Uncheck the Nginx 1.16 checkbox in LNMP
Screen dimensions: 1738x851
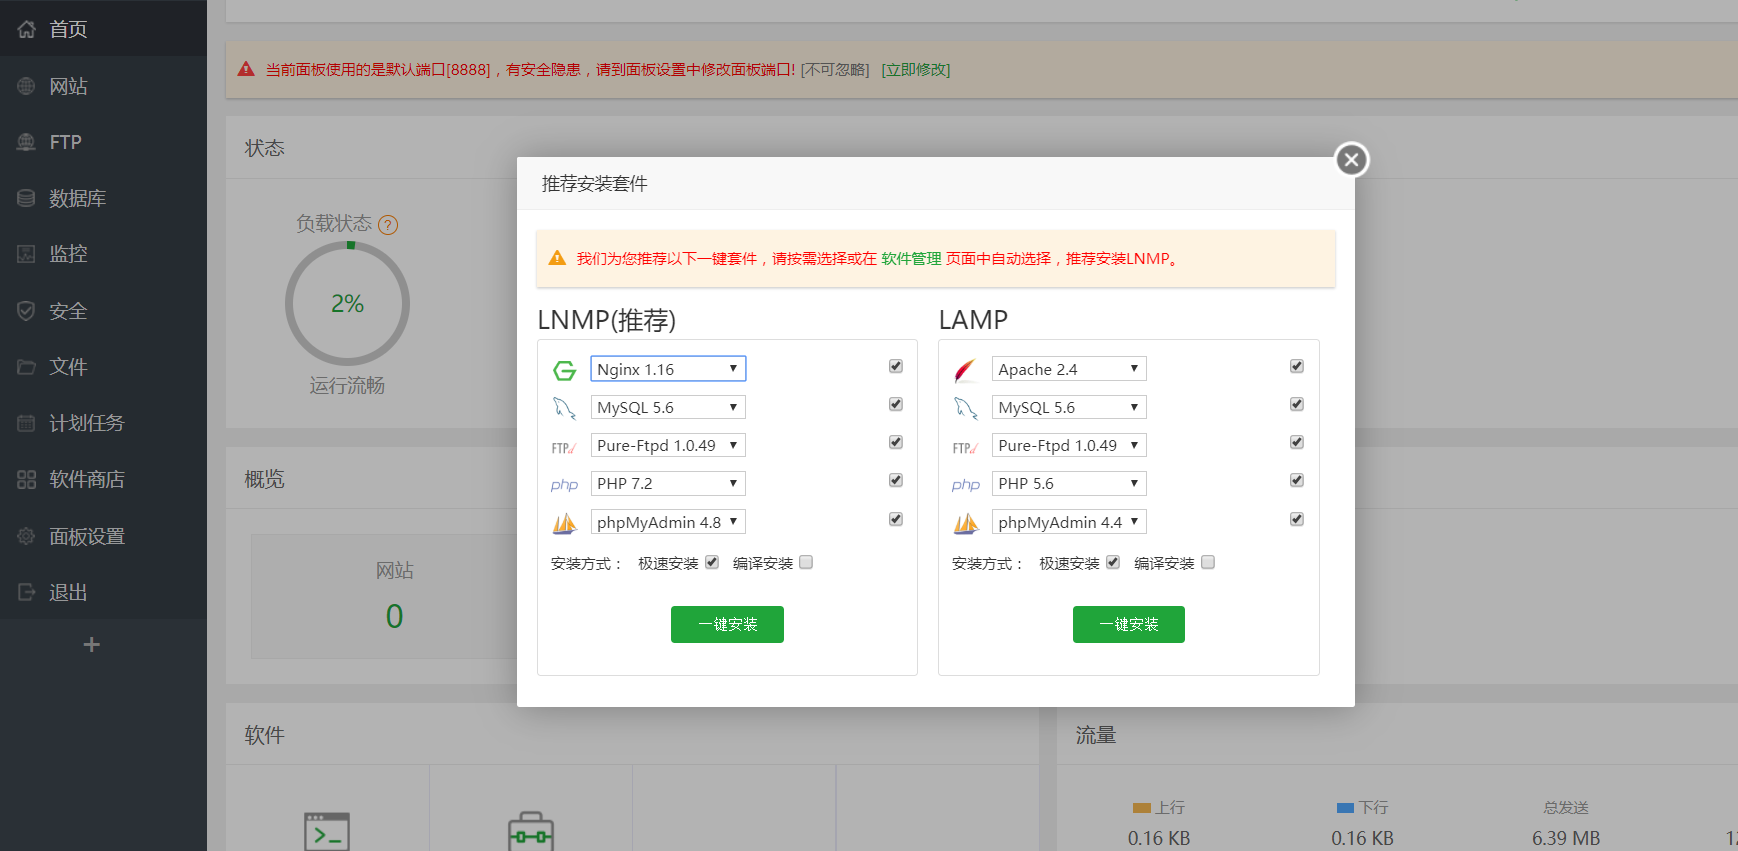pyautogui.click(x=896, y=366)
